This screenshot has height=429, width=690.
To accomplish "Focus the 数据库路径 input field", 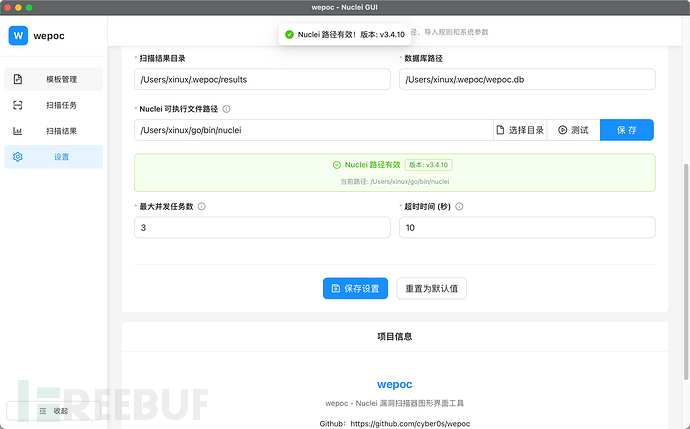I will coord(527,79).
